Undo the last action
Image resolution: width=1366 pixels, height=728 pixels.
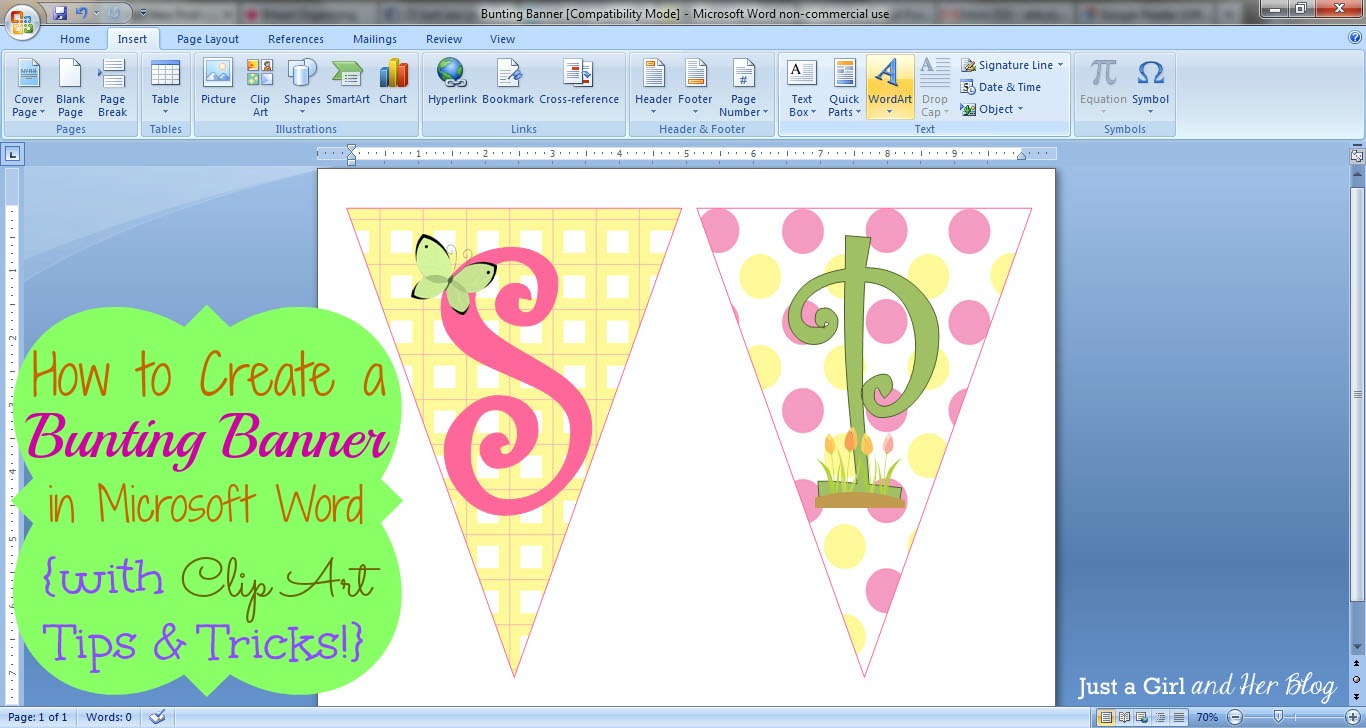coord(82,13)
